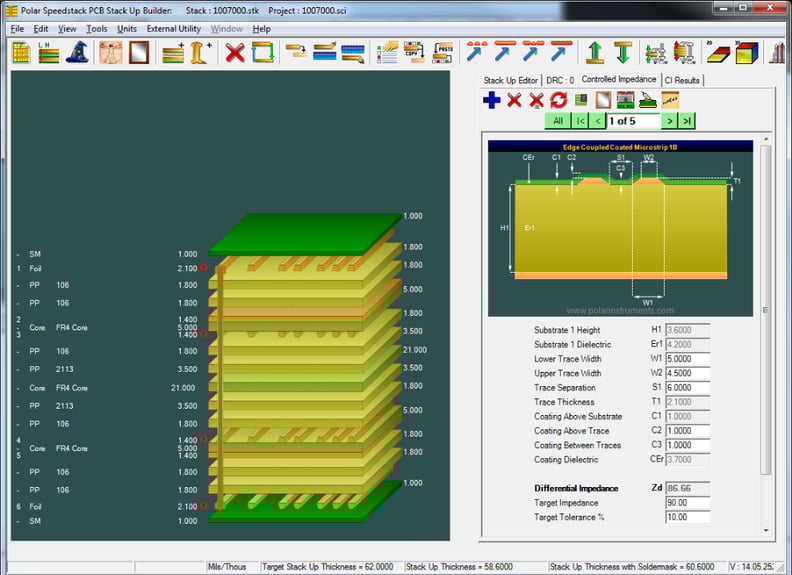This screenshot has width=792, height=575.
Task: Move selected layer down with green down arrow
Action: click(623, 53)
